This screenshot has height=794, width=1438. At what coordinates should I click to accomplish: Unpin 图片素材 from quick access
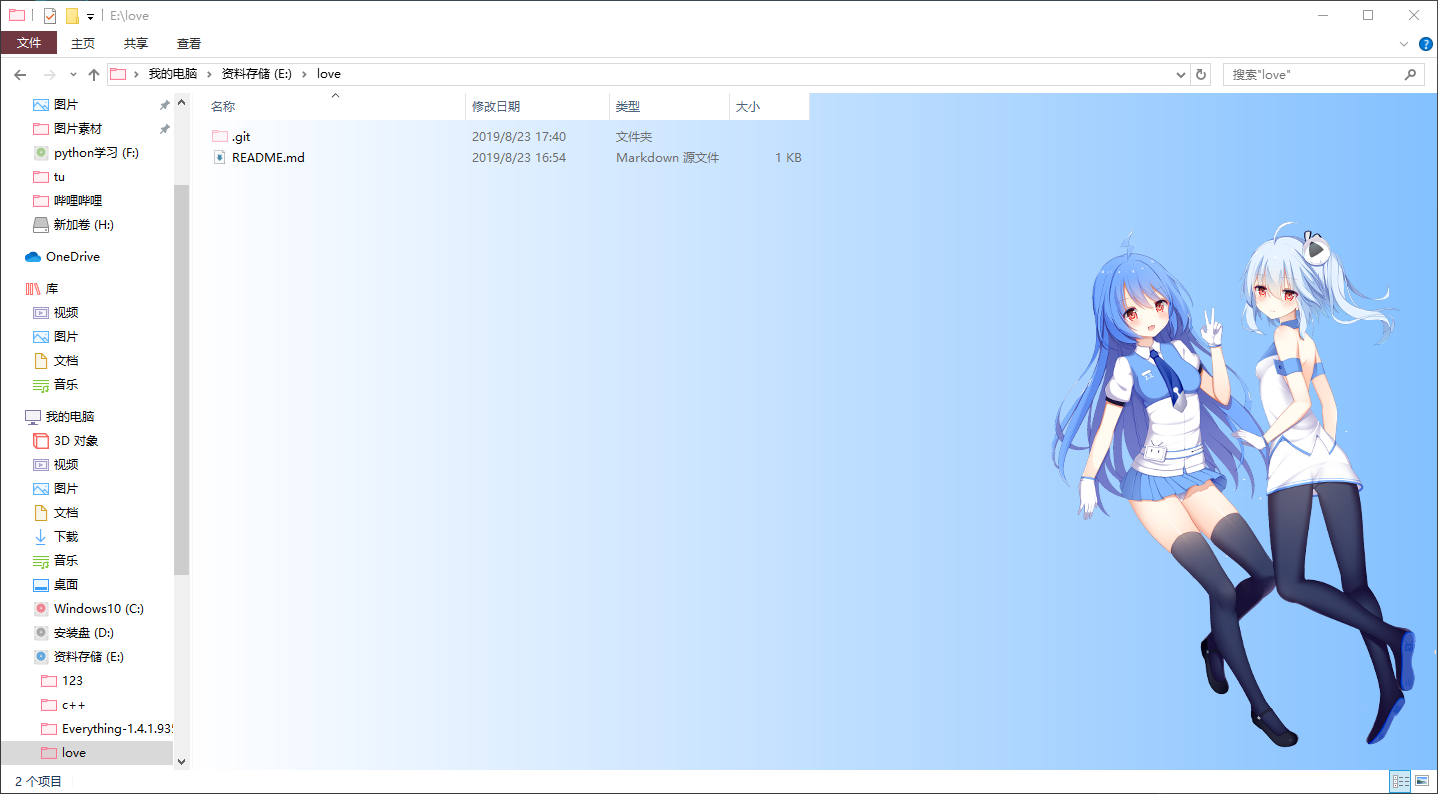click(x=164, y=129)
